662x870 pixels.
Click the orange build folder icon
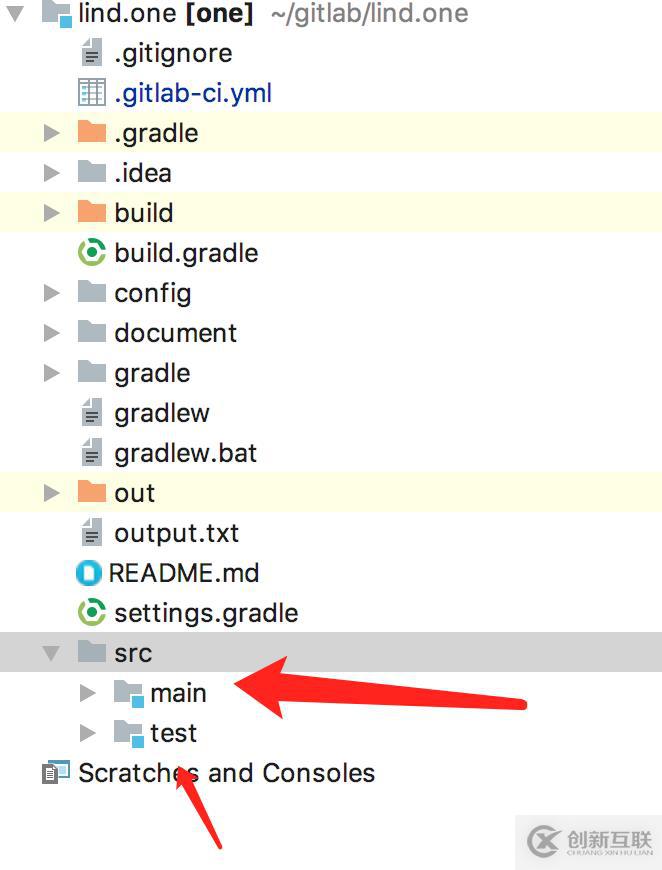92,213
